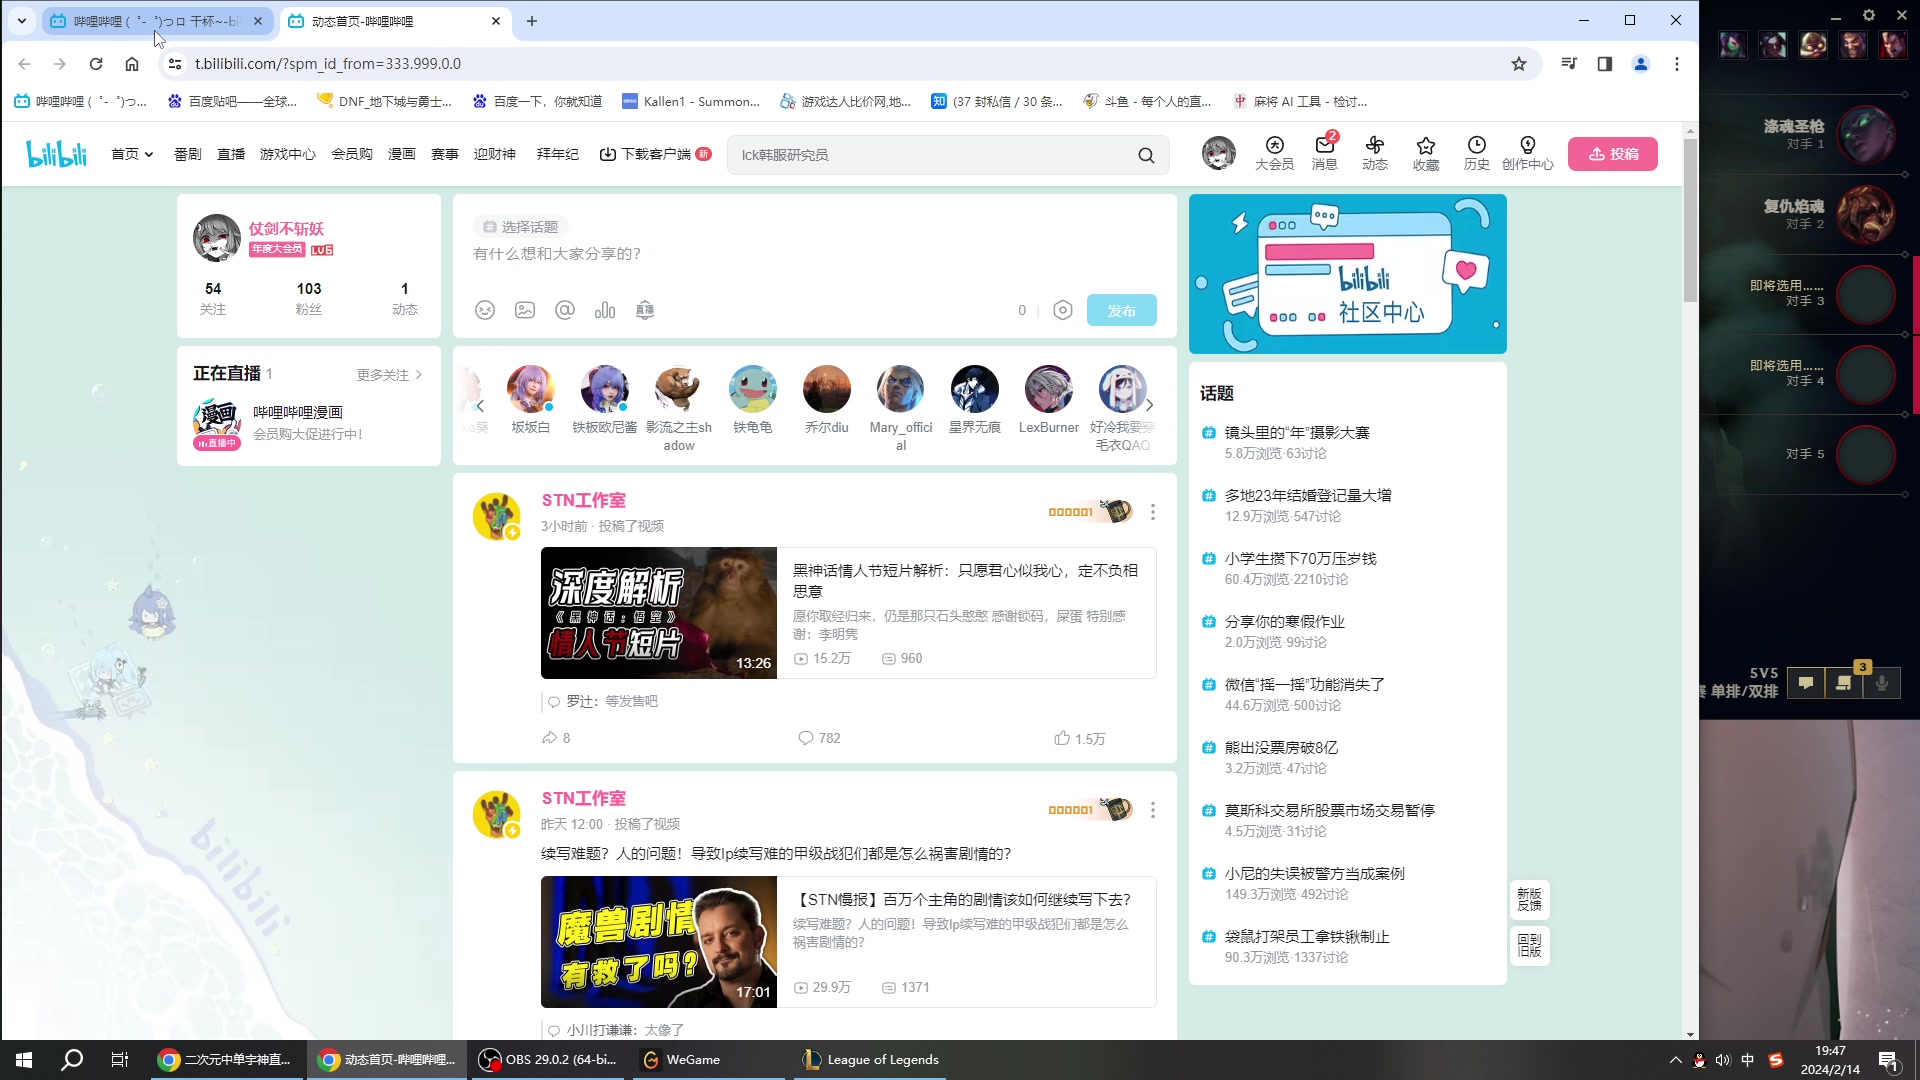Select the 番剧 menu tab

point(187,154)
